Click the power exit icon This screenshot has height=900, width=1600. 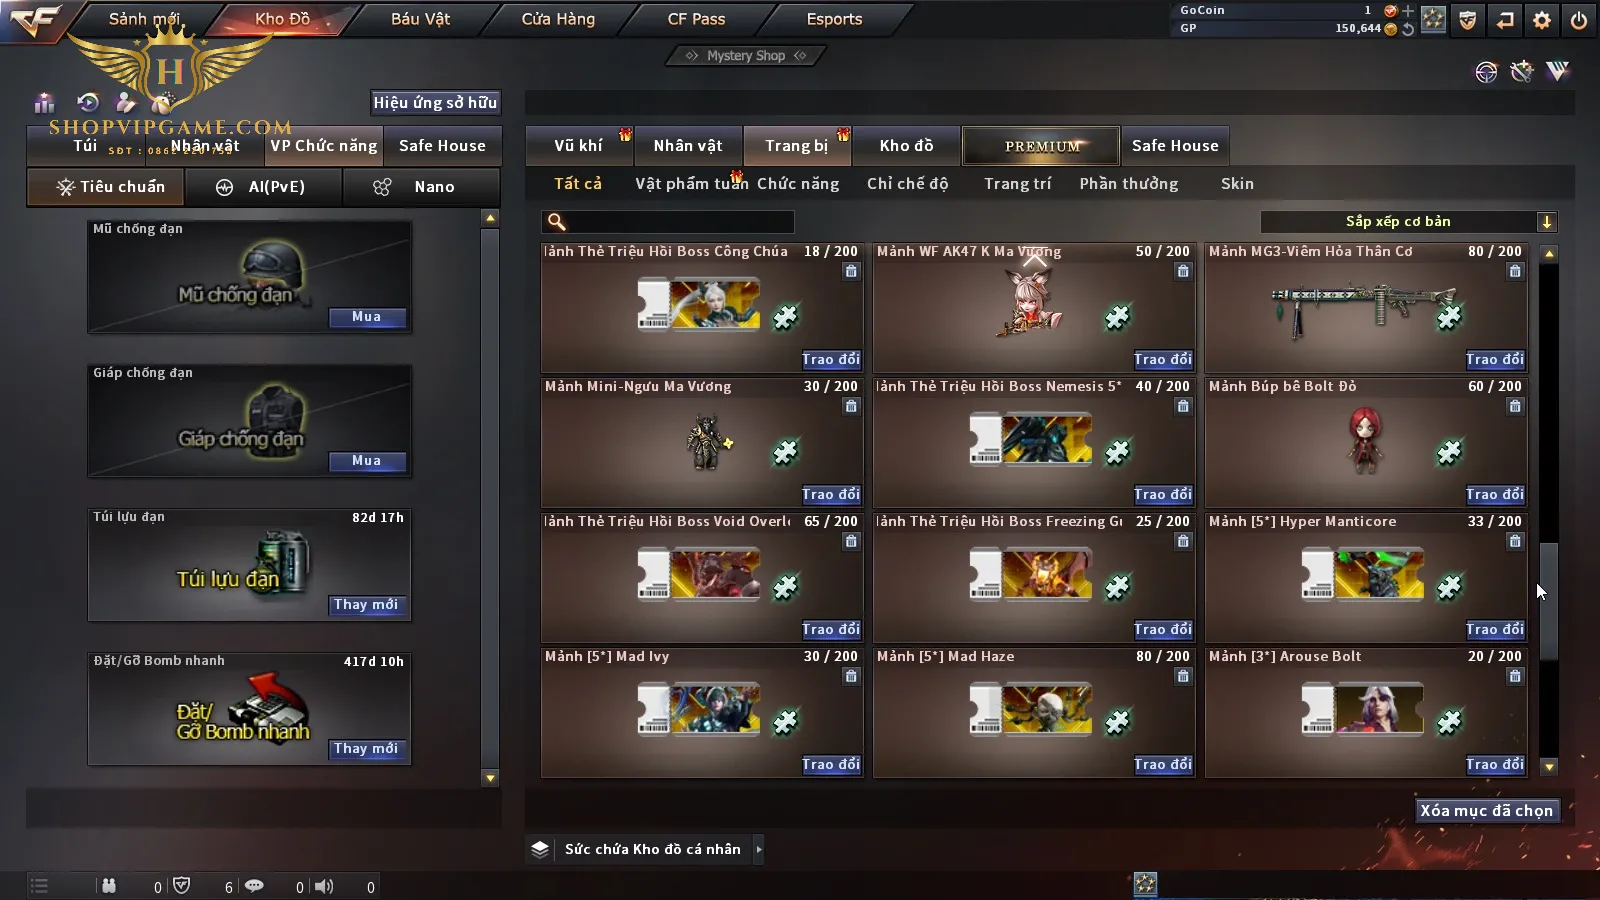(x=1579, y=20)
